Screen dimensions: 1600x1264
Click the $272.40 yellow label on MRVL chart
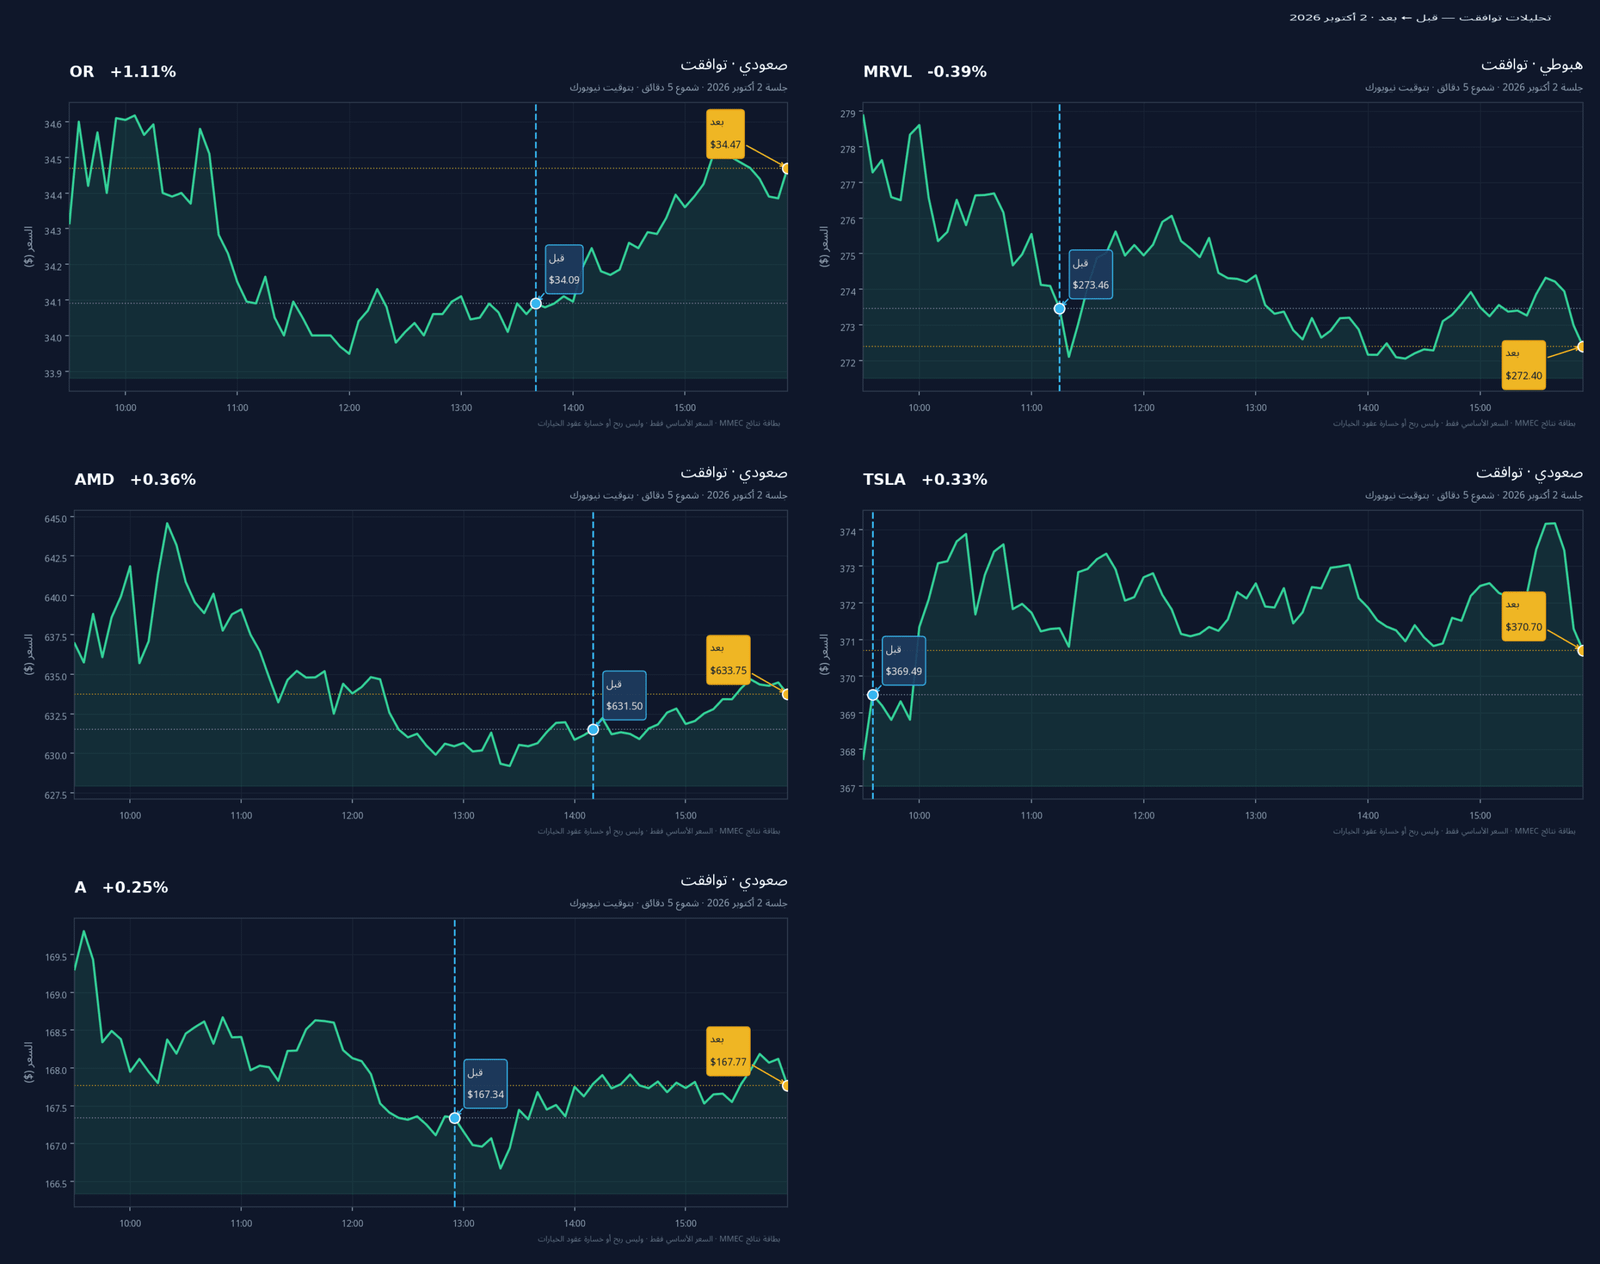(x=1524, y=365)
